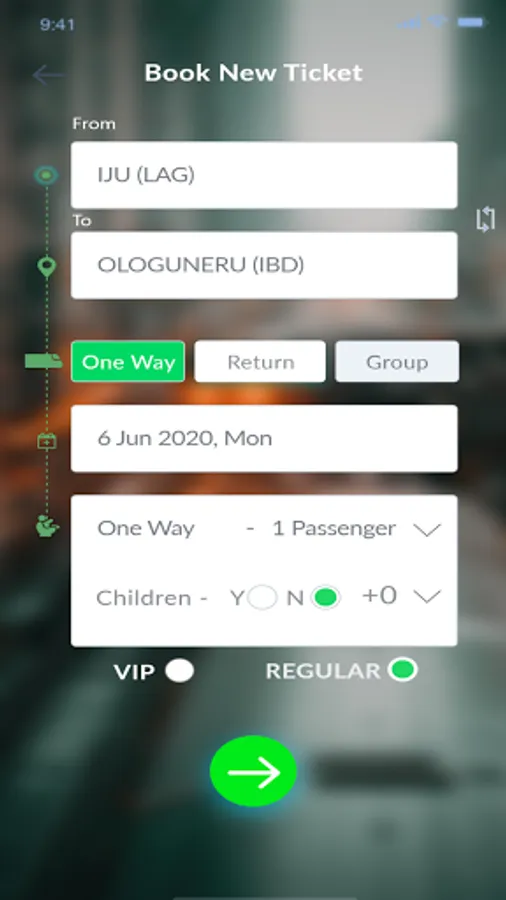Click the train icon beside One Way
This screenshot has width=506, height=900.
[x=44, y=361]
